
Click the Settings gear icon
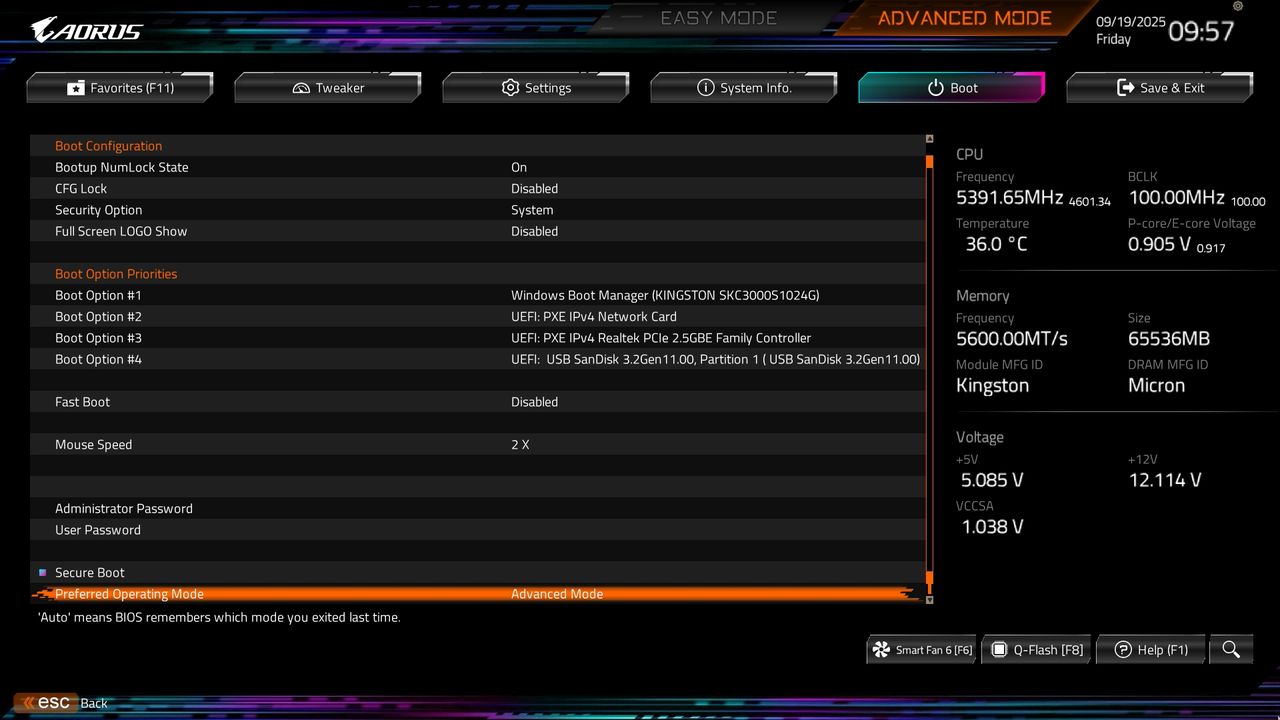(x=510, y=87)
